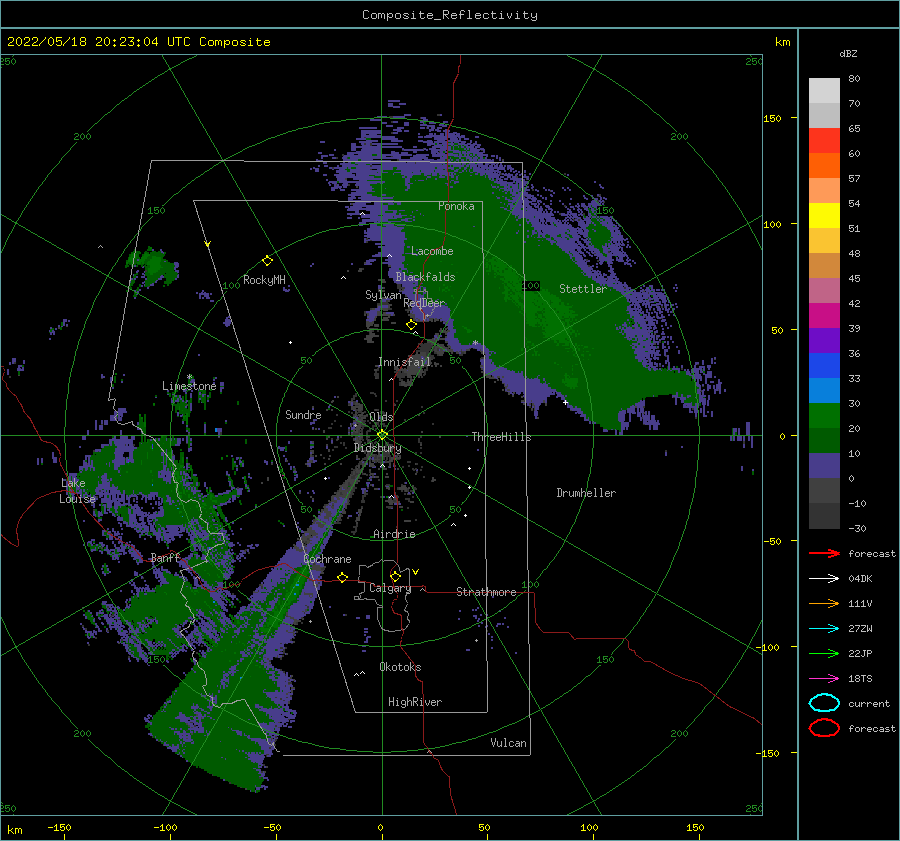Click the Innisfail label

pos(405,362)
